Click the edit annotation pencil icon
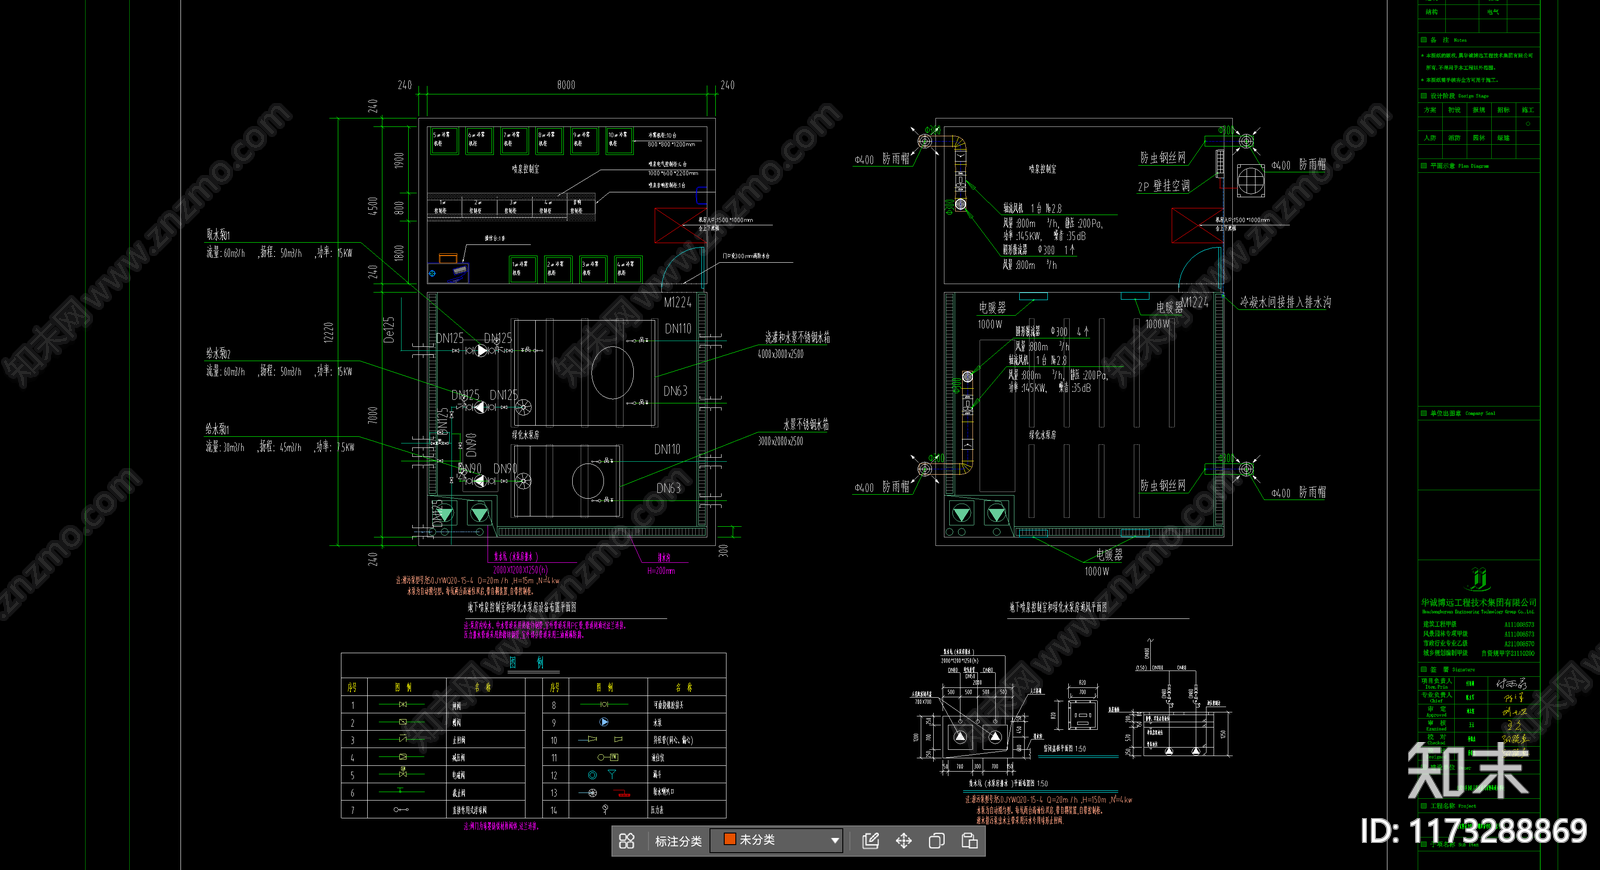 pos(871,841)
